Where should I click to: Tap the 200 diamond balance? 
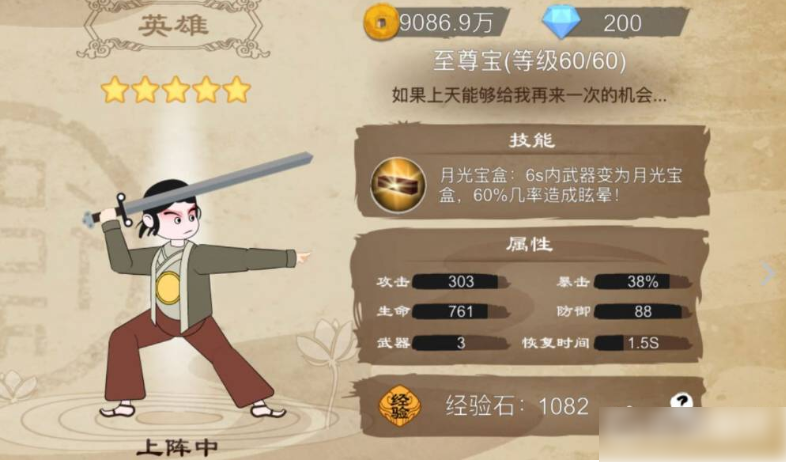pos(622,24)
